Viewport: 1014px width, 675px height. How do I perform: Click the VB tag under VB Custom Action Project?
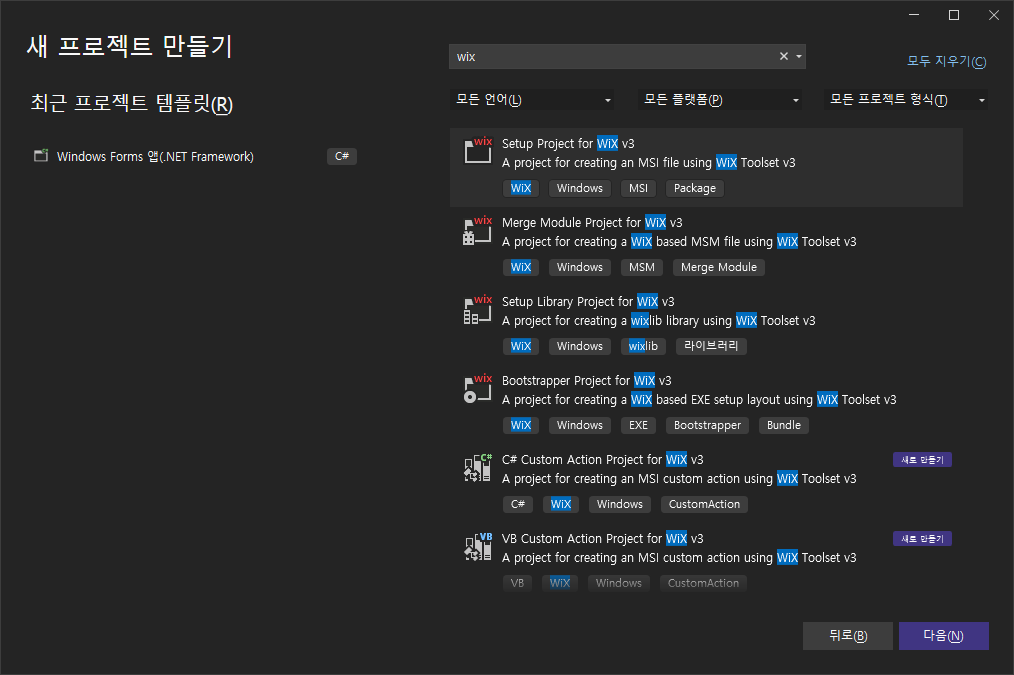click(x=517, y=583)
